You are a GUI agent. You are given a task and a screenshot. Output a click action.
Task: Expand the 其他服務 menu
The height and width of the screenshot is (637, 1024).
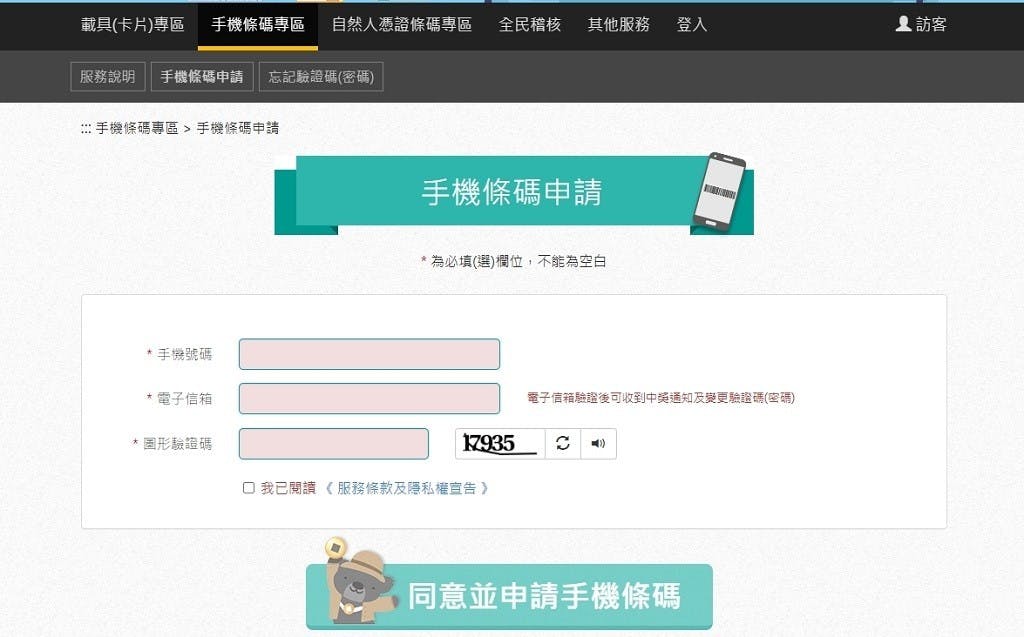pos(618,25)
